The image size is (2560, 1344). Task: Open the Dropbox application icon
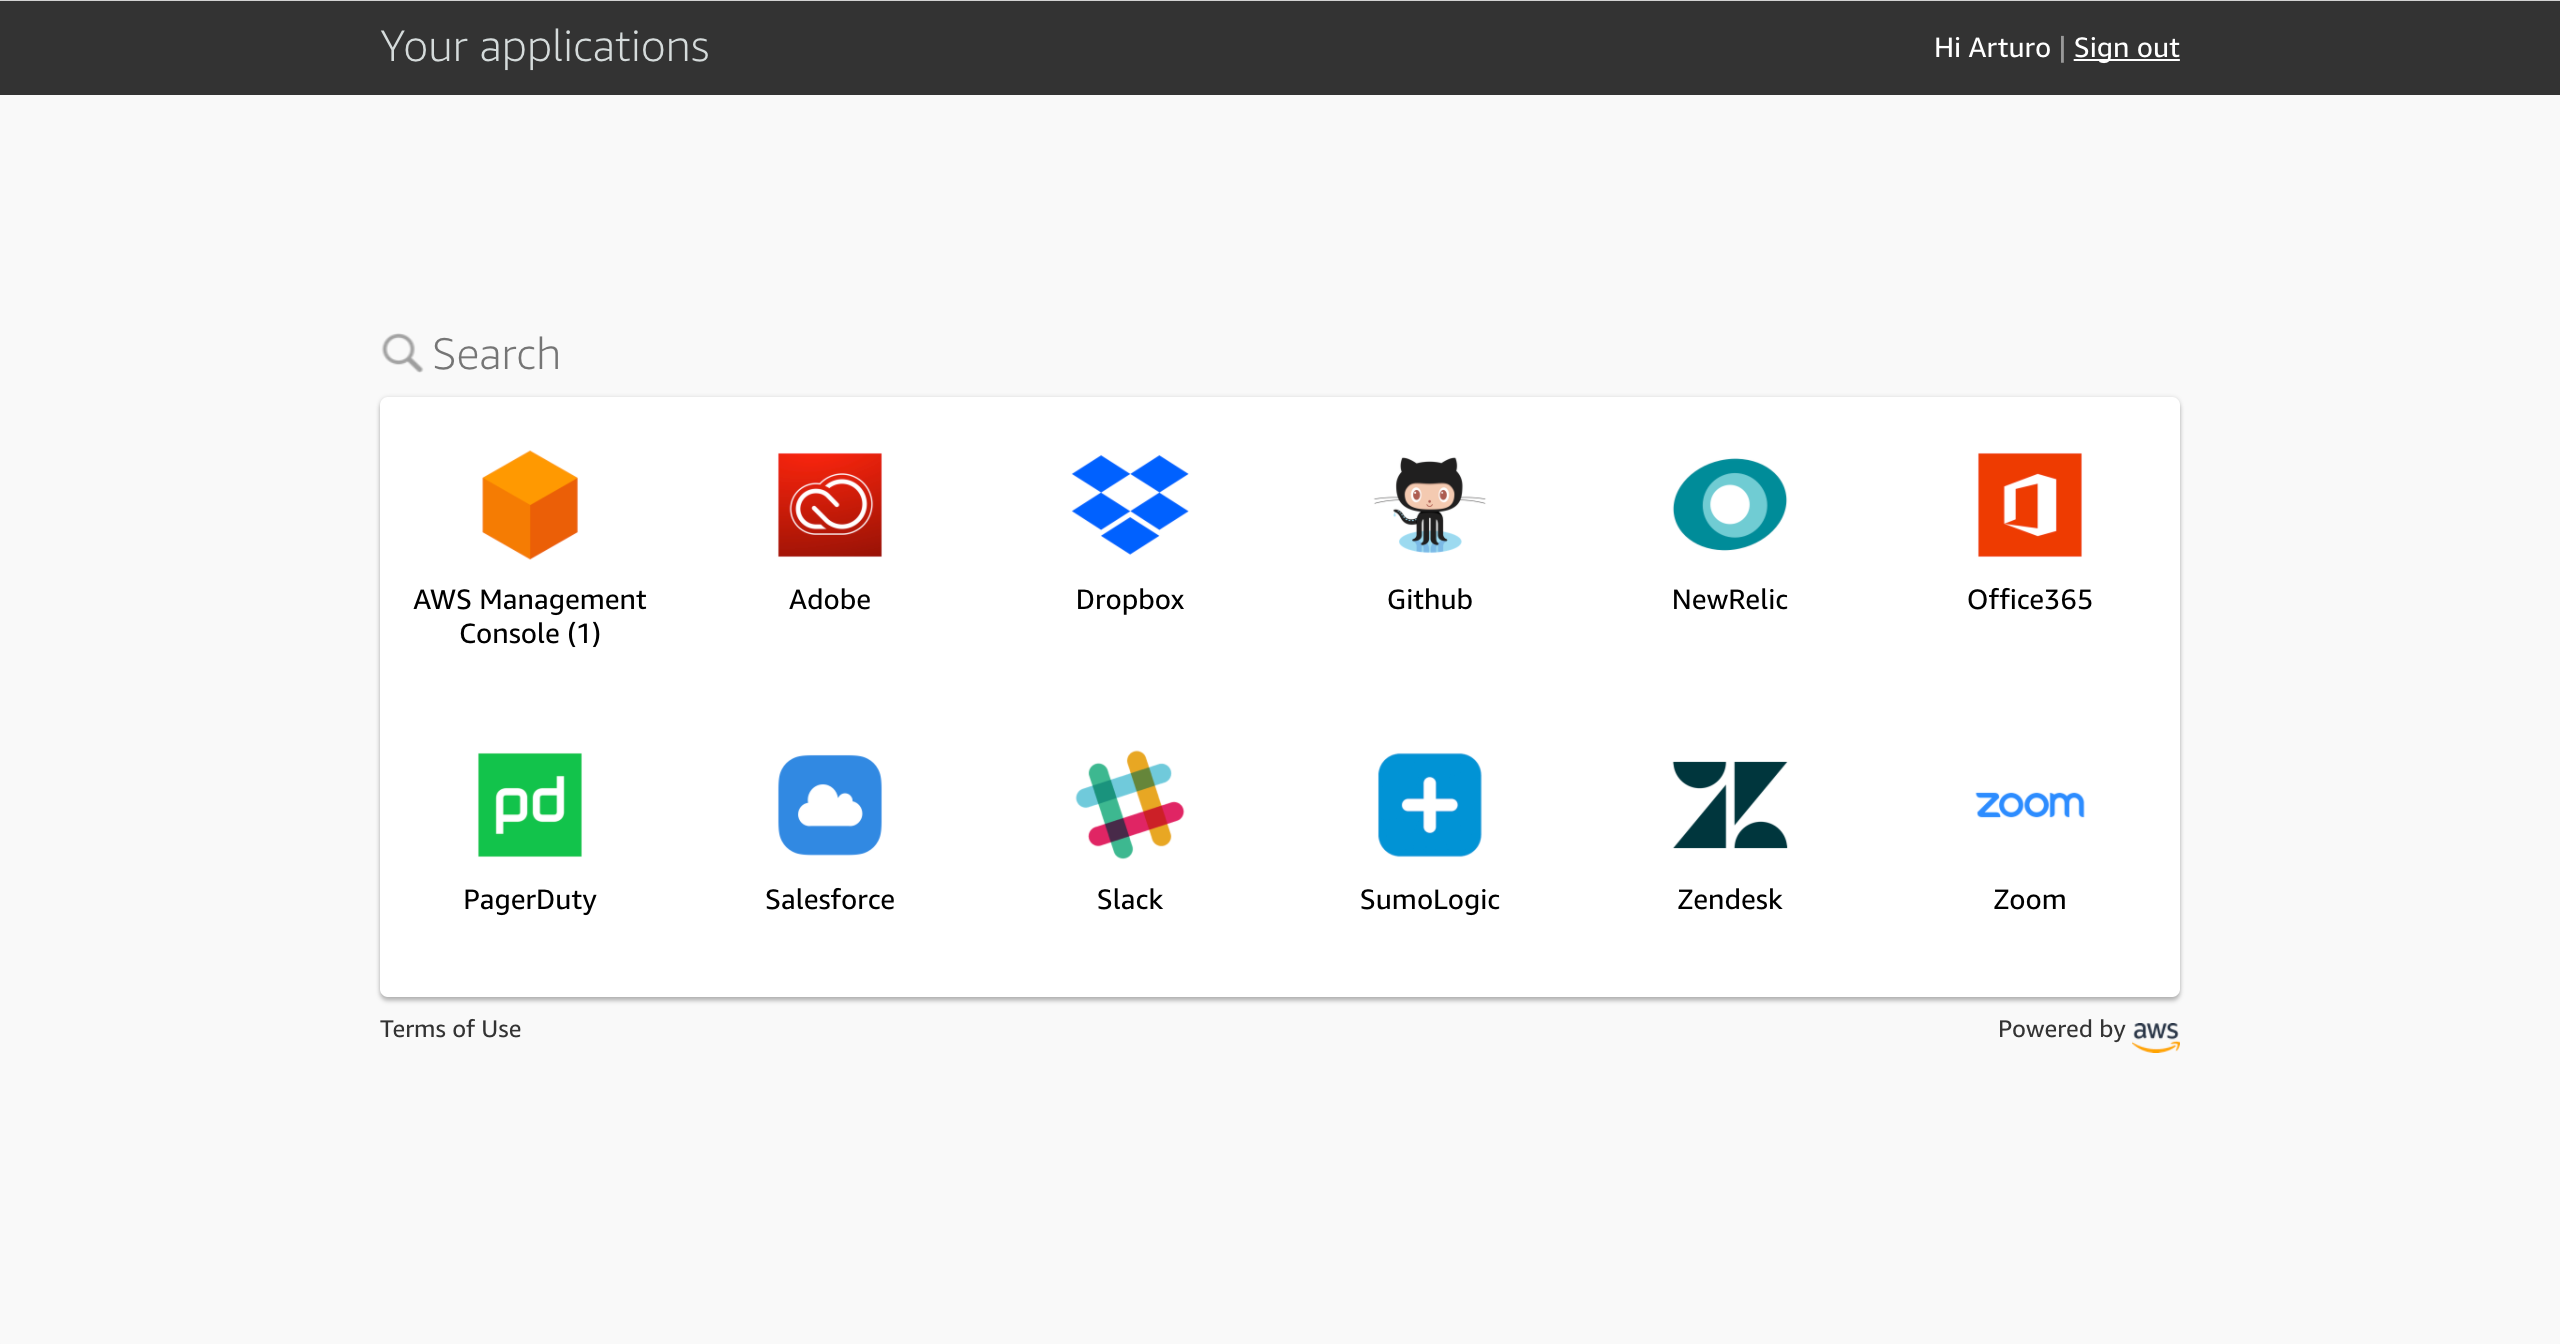[1130, 504]
